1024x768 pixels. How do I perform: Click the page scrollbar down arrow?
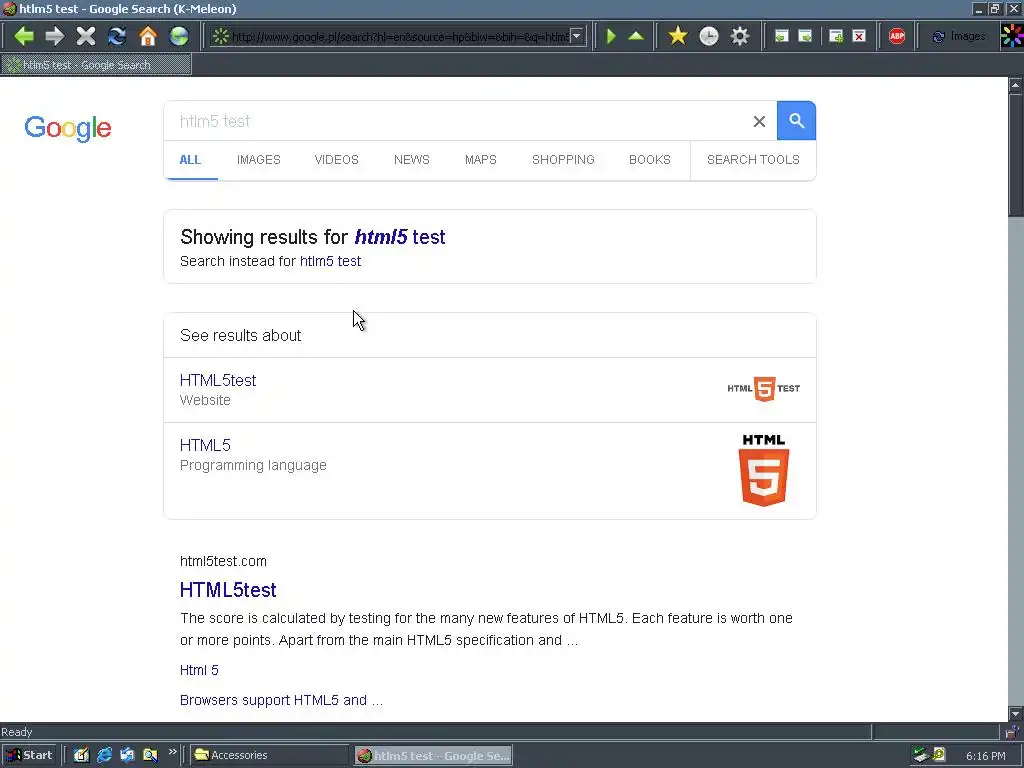(x=1016, y=714)
